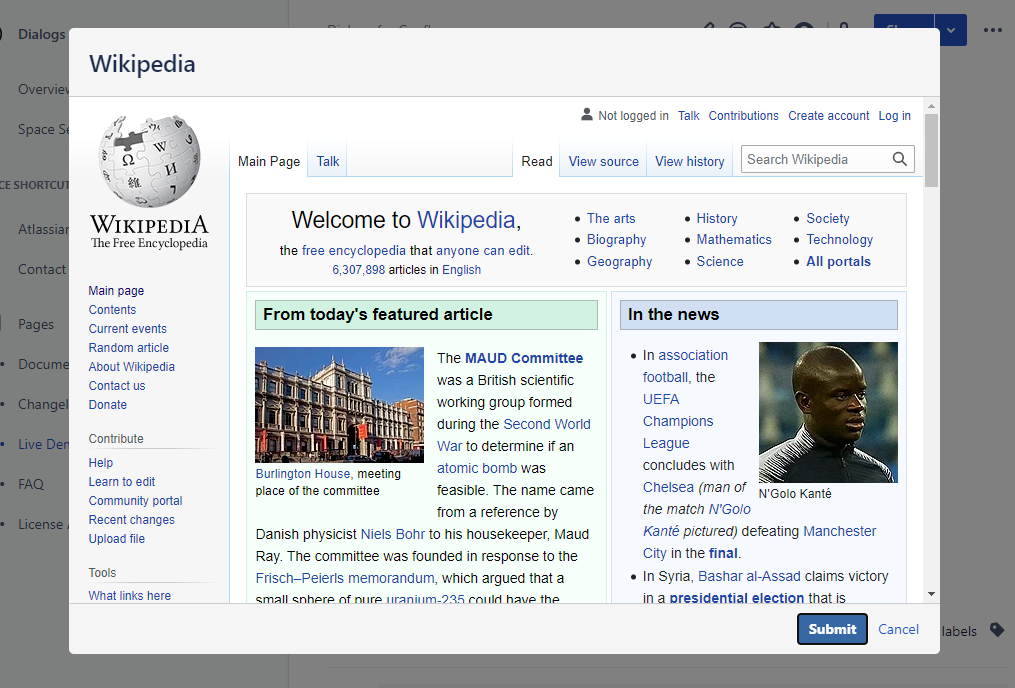Open the Mathematics portal link
Screen dimensions: 1015x688
[x=733, y=239]
